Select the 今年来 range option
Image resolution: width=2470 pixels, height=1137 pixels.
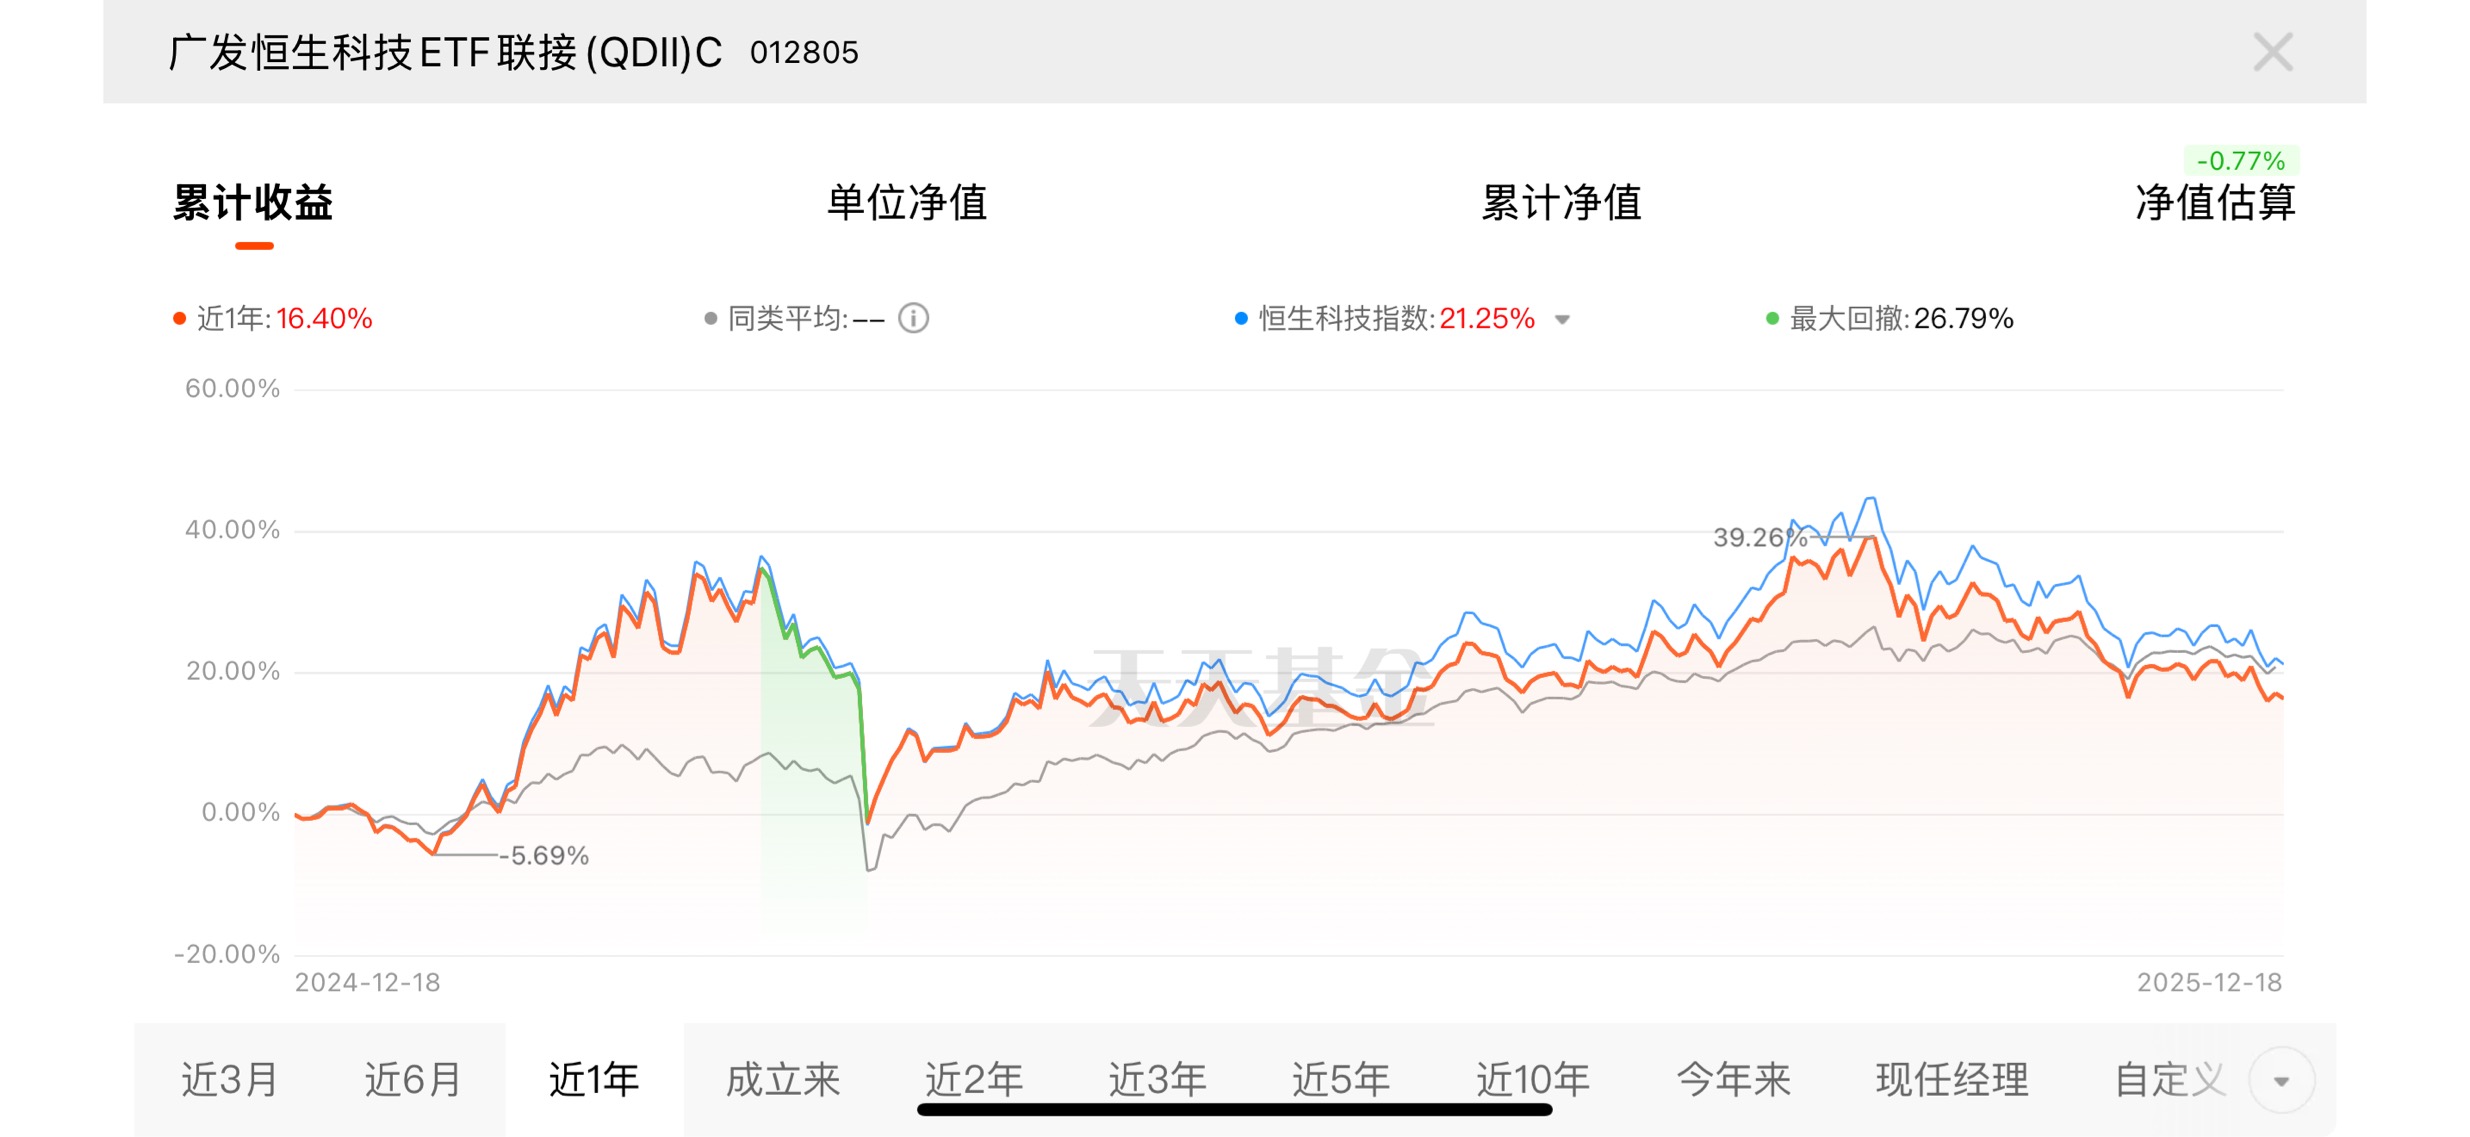tap(1733, 1080)
